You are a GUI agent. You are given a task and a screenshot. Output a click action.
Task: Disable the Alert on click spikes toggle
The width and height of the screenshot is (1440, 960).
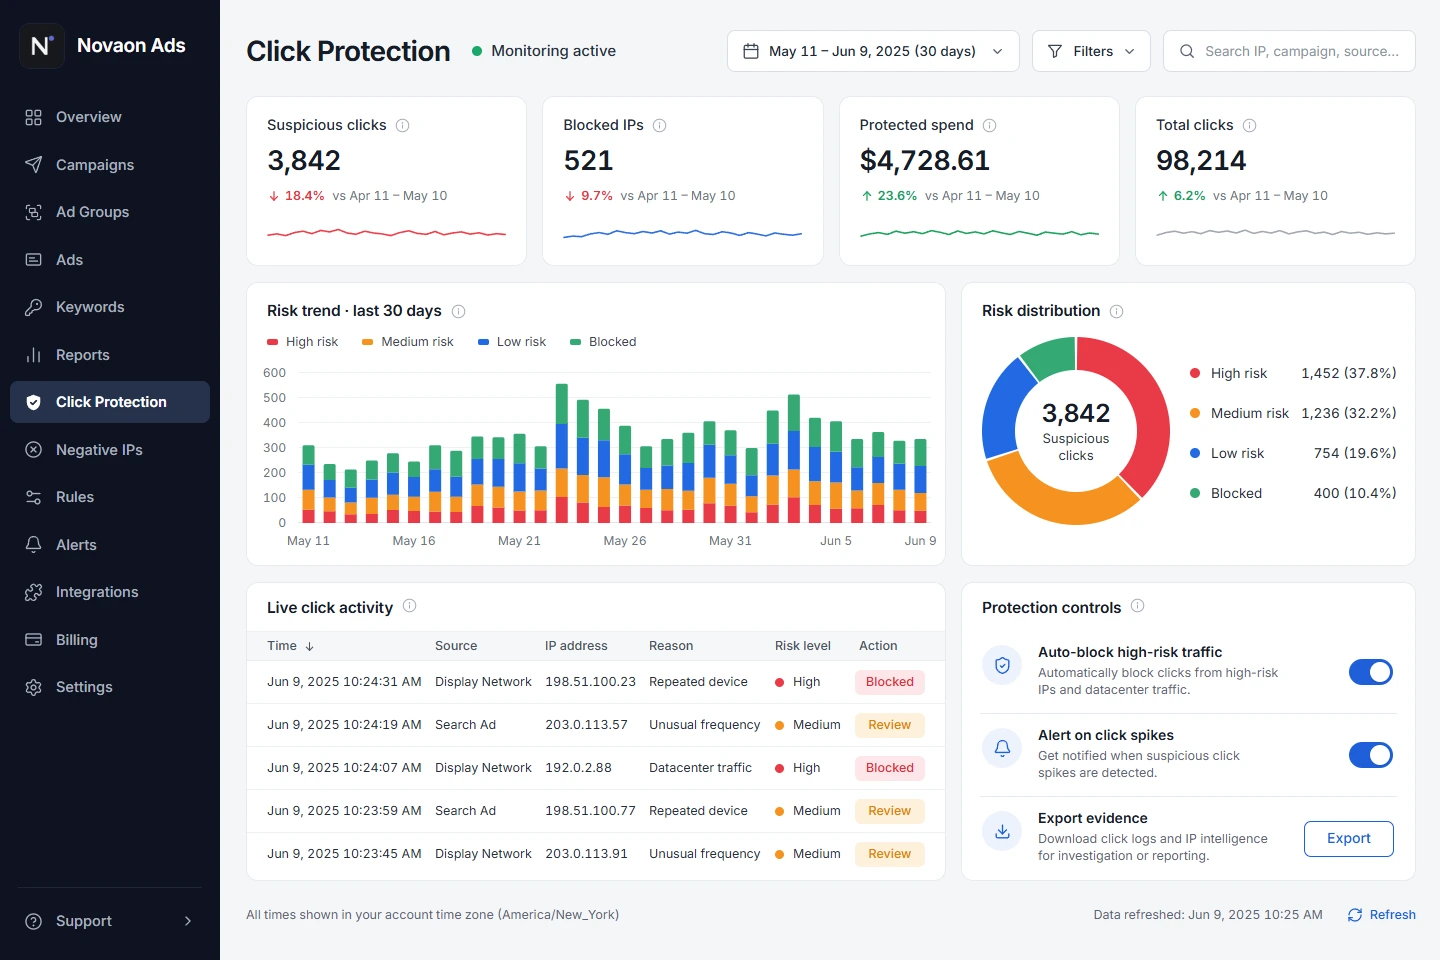[x=1370, y=755]
